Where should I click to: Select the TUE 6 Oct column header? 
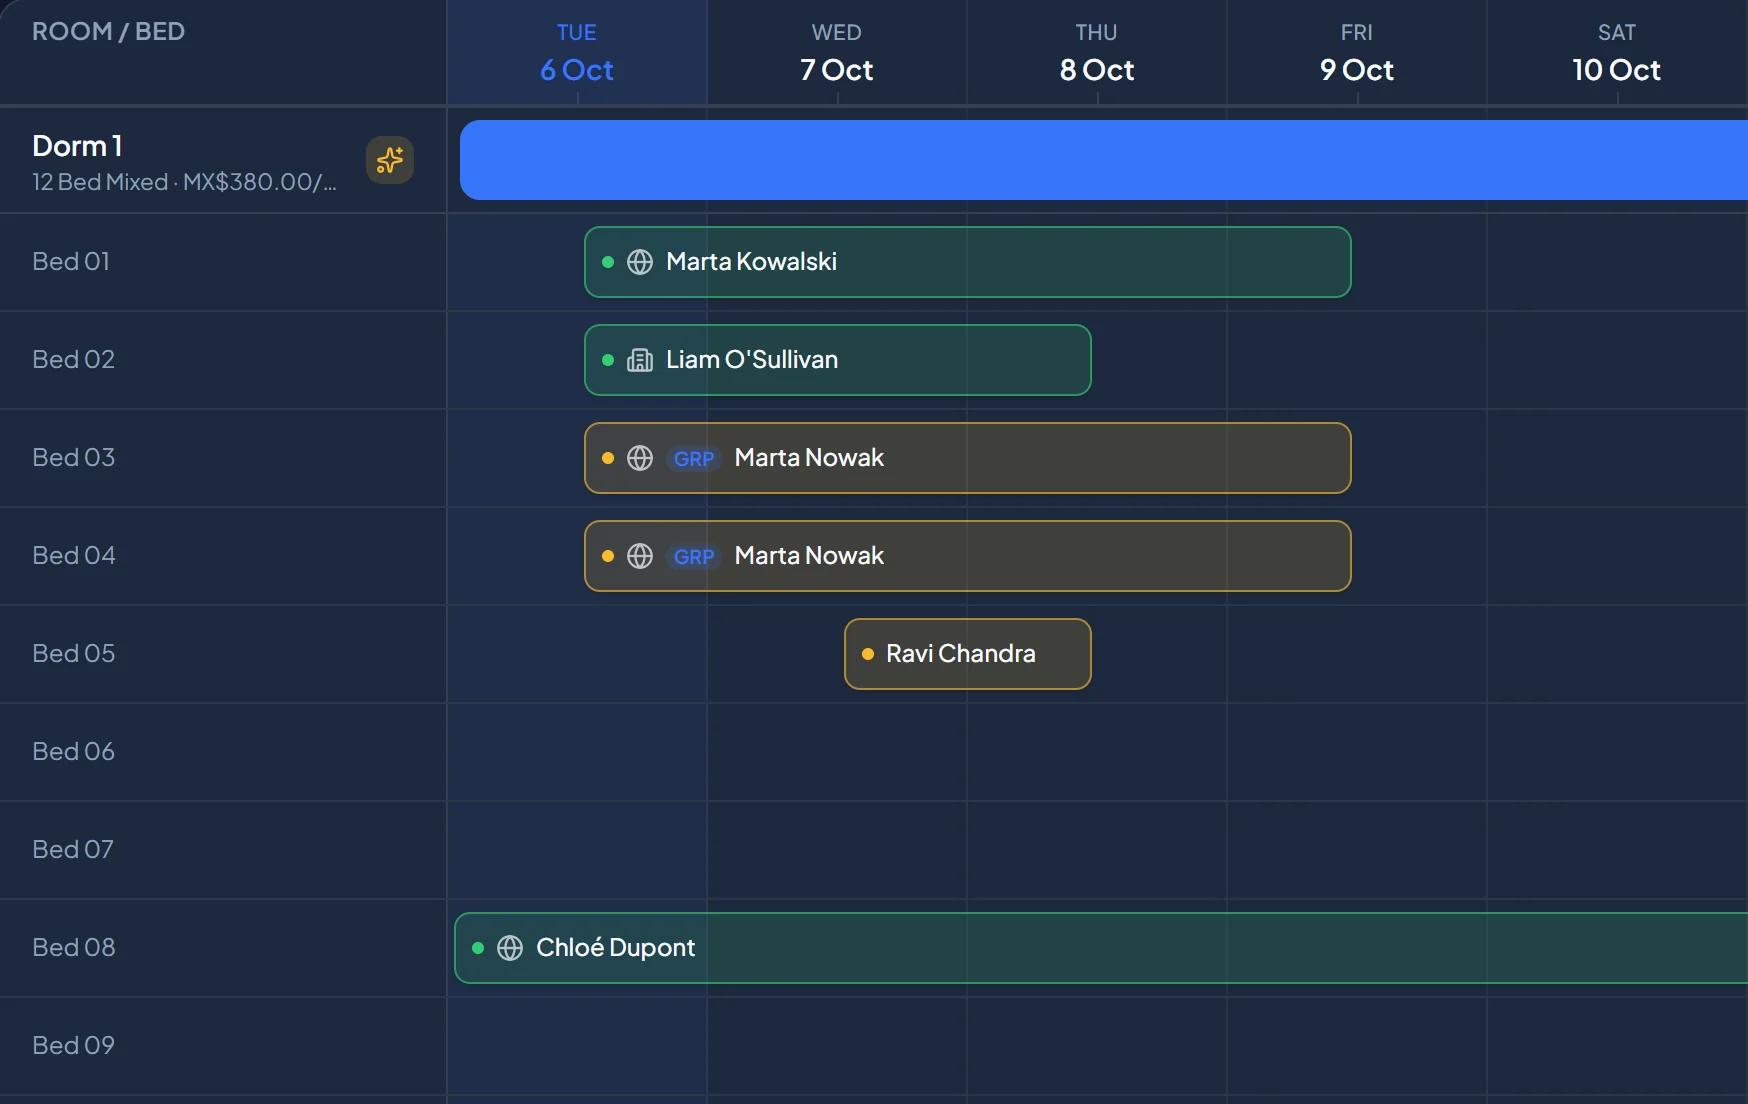577,53
